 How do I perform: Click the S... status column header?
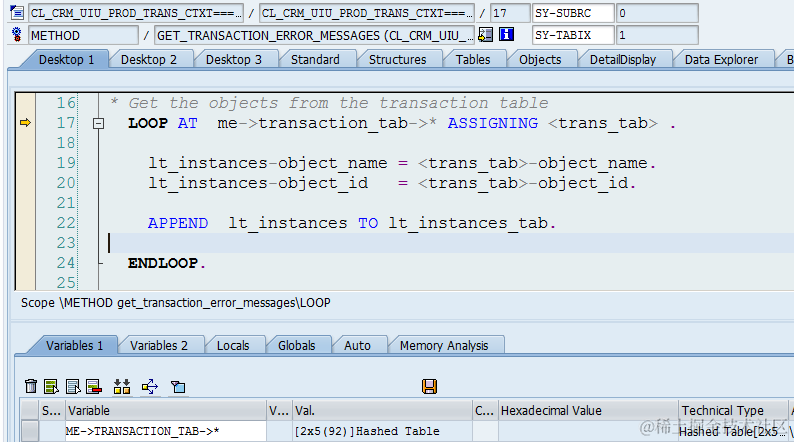click(52, 410)
